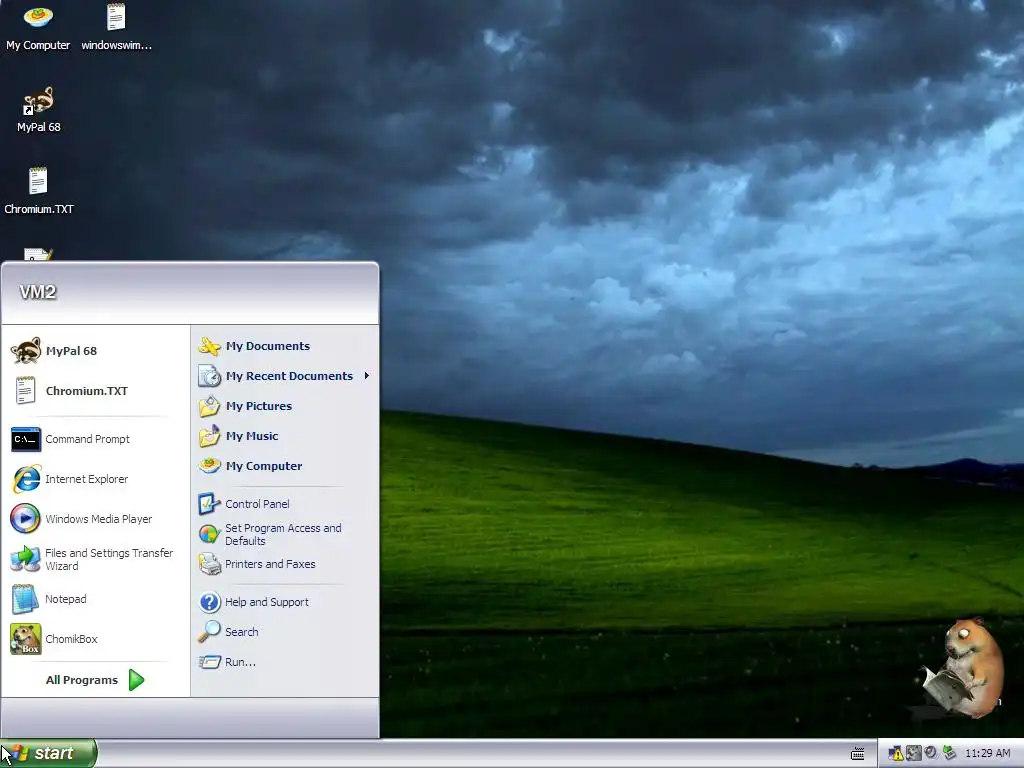Image resolution: width=1024 pixels, height=768 pixels.
Task: Open Search magnifier entry
Action: (x=285, y=632)
